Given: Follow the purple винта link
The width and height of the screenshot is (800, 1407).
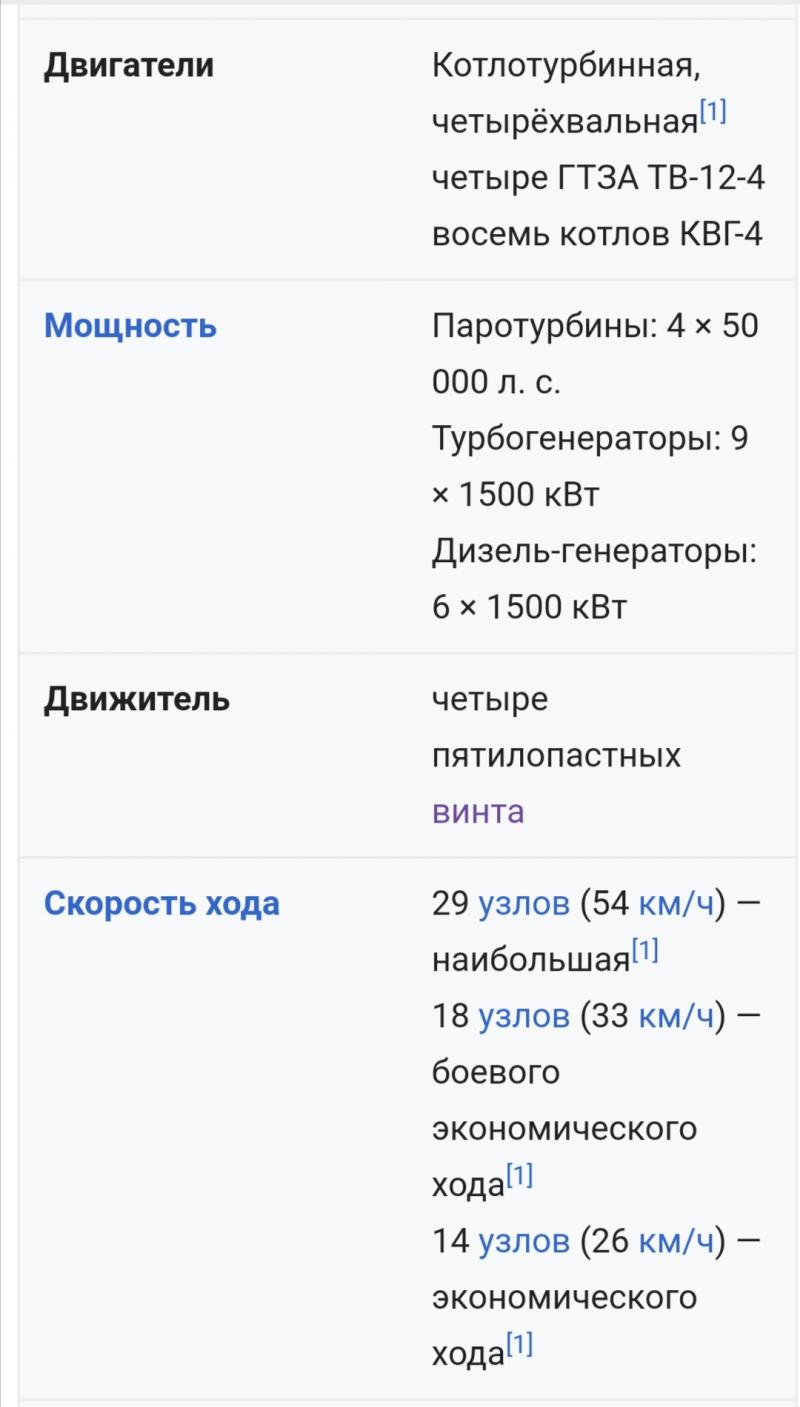Looking at the screenshot, I should 478,811.
